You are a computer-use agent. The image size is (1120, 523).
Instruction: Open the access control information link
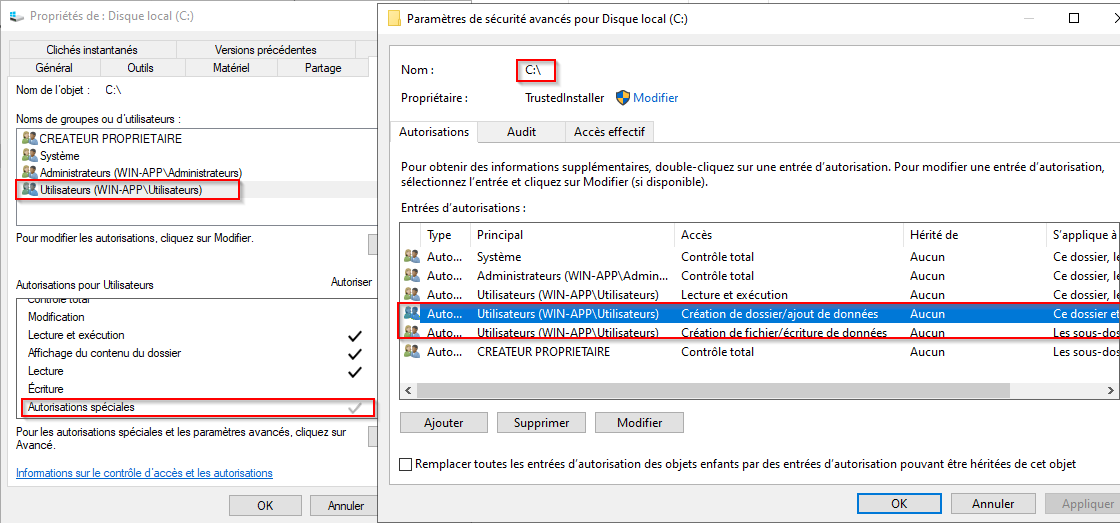pos(144,473)
